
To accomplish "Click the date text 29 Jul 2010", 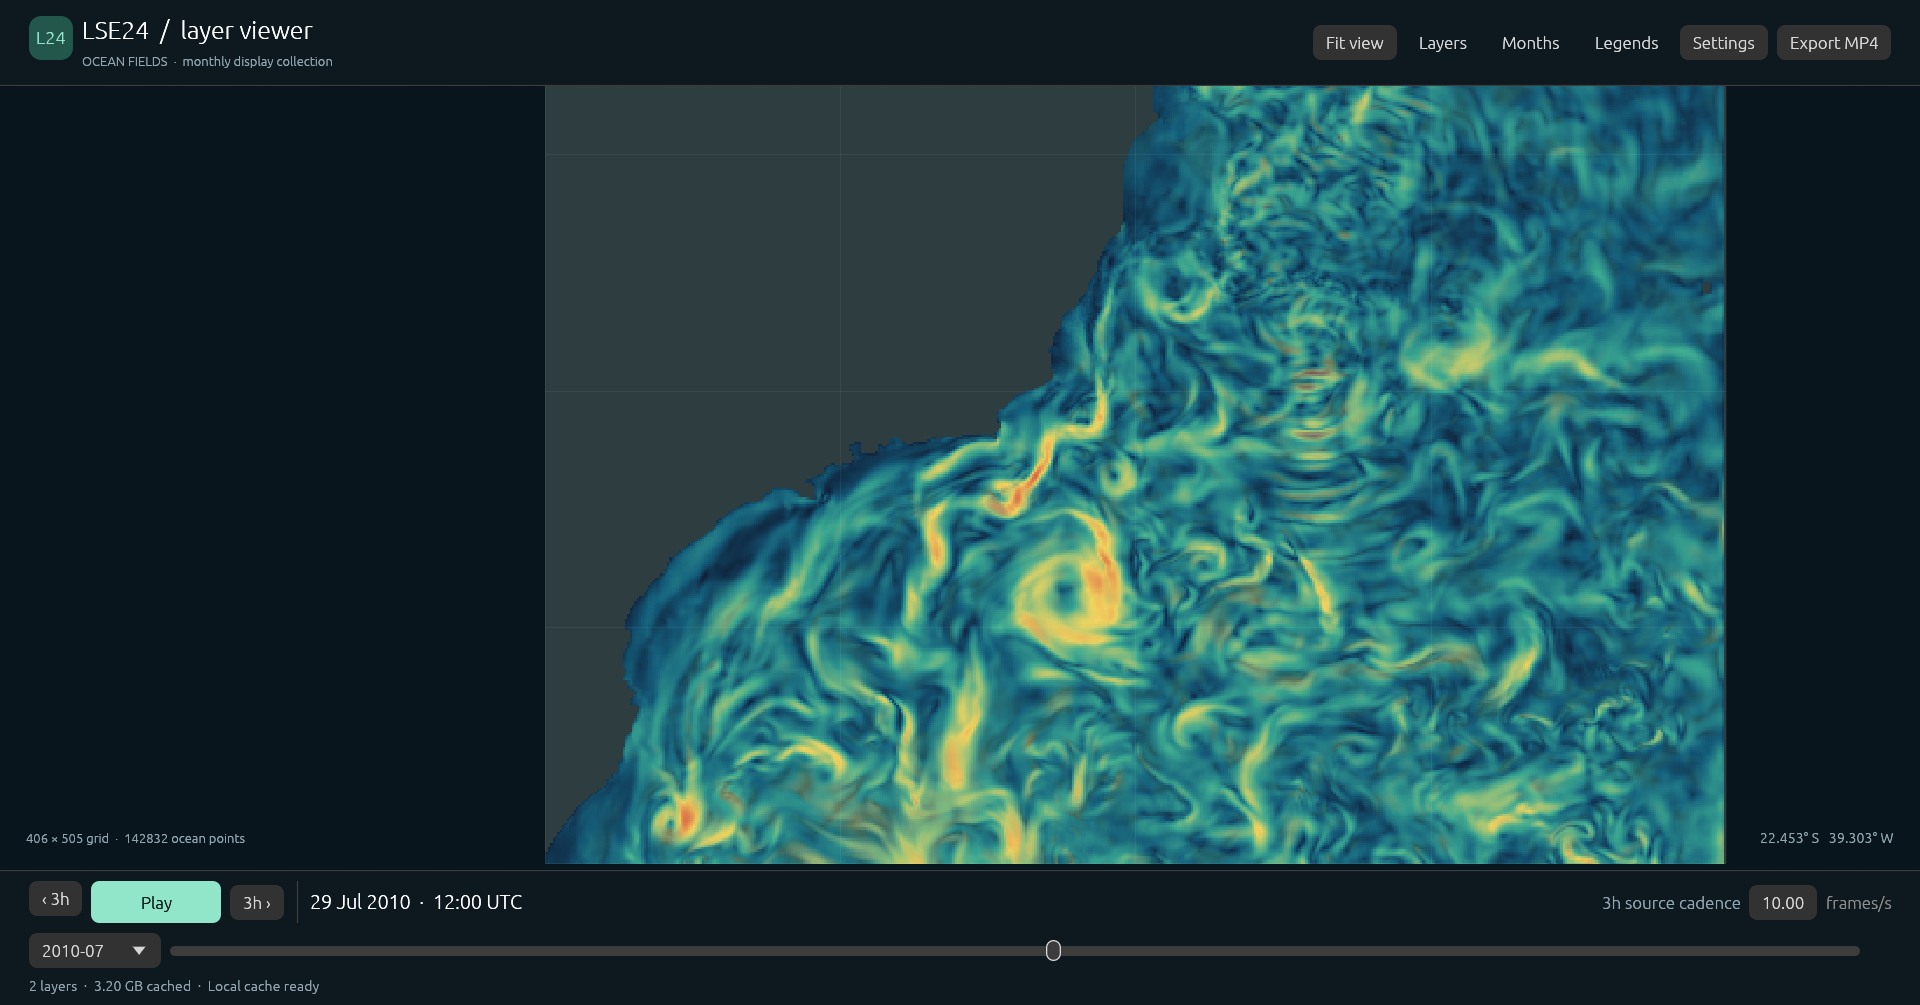I will pos(360,902).
